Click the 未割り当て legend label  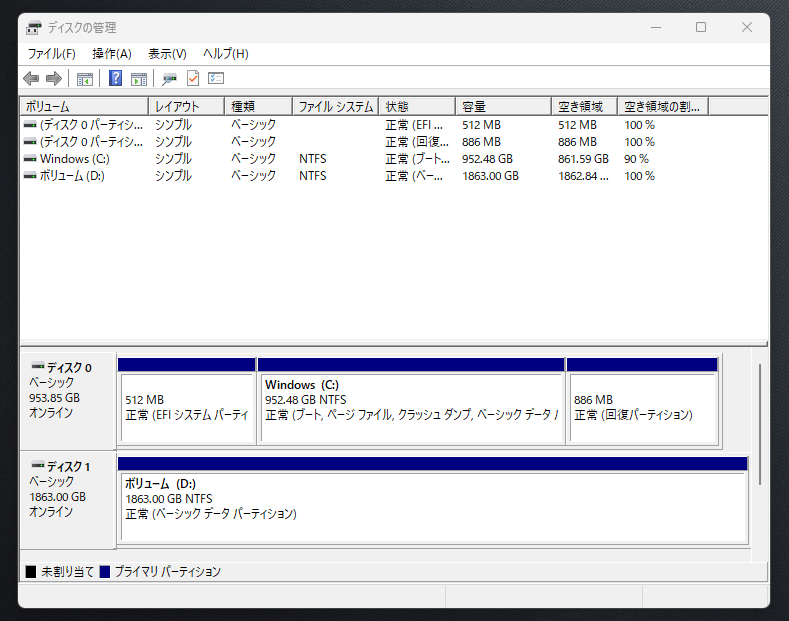(x=67, y=572)
